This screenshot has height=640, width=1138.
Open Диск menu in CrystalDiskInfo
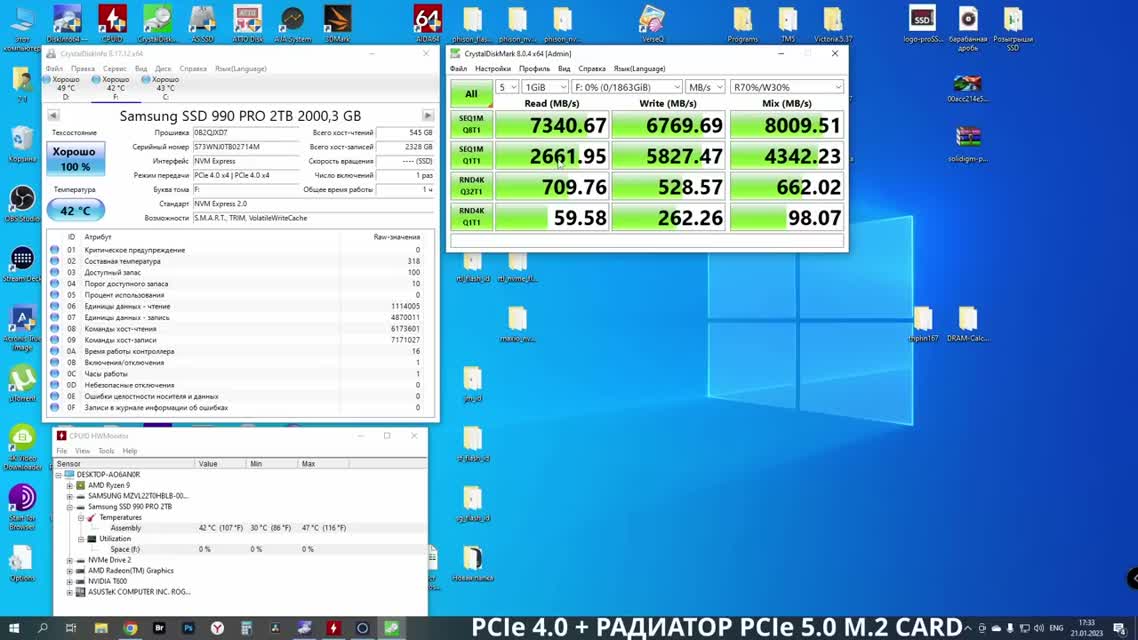163,68
